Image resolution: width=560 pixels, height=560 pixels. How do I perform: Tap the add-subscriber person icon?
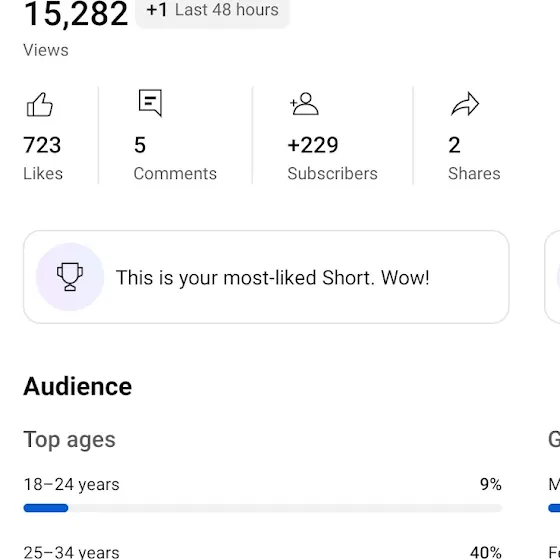point(304,104)
